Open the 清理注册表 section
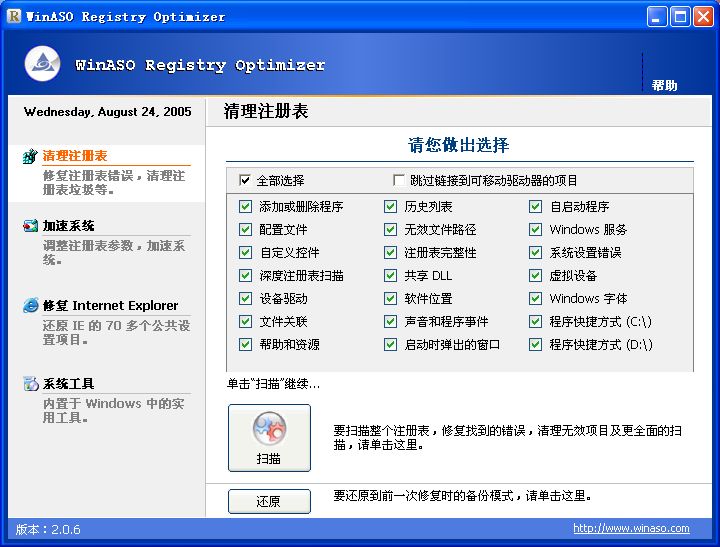720x547 pixels. pyautogui.click(x=75, y=156)
